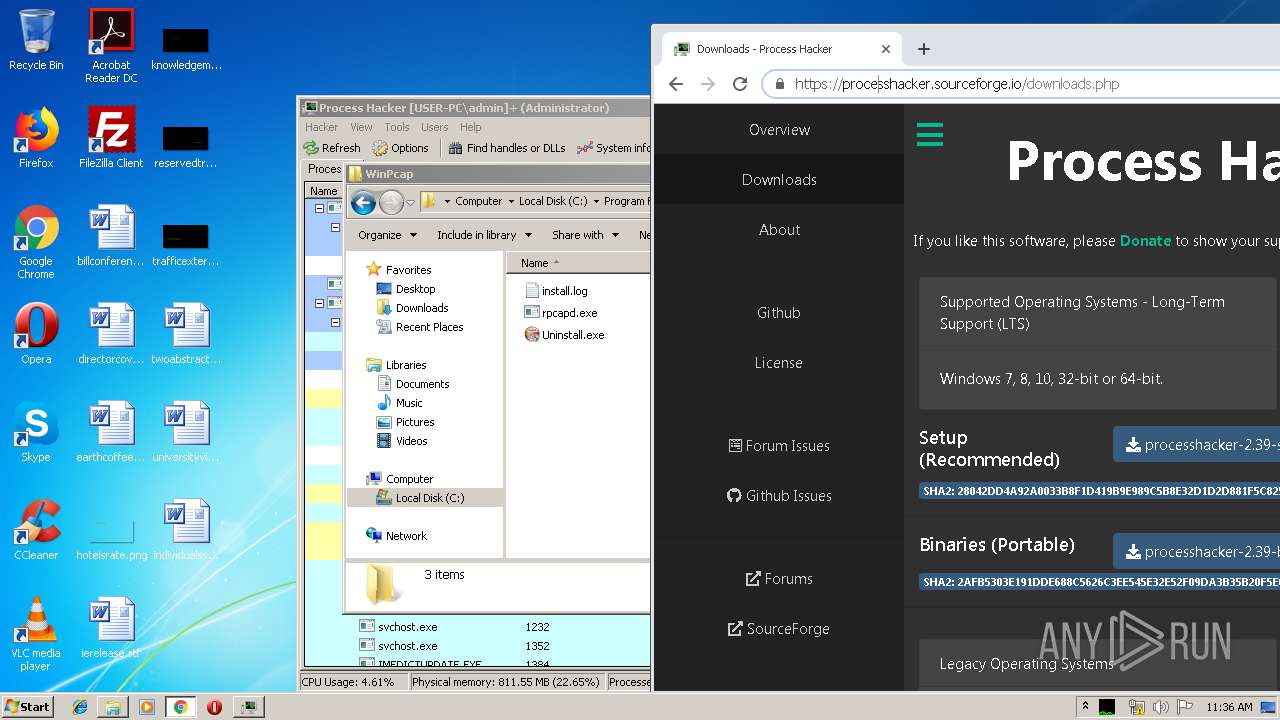Screen dimensions: 1280x720
Task: Open the Help menu in Process Hacker
Action: [x=471, y=127]
